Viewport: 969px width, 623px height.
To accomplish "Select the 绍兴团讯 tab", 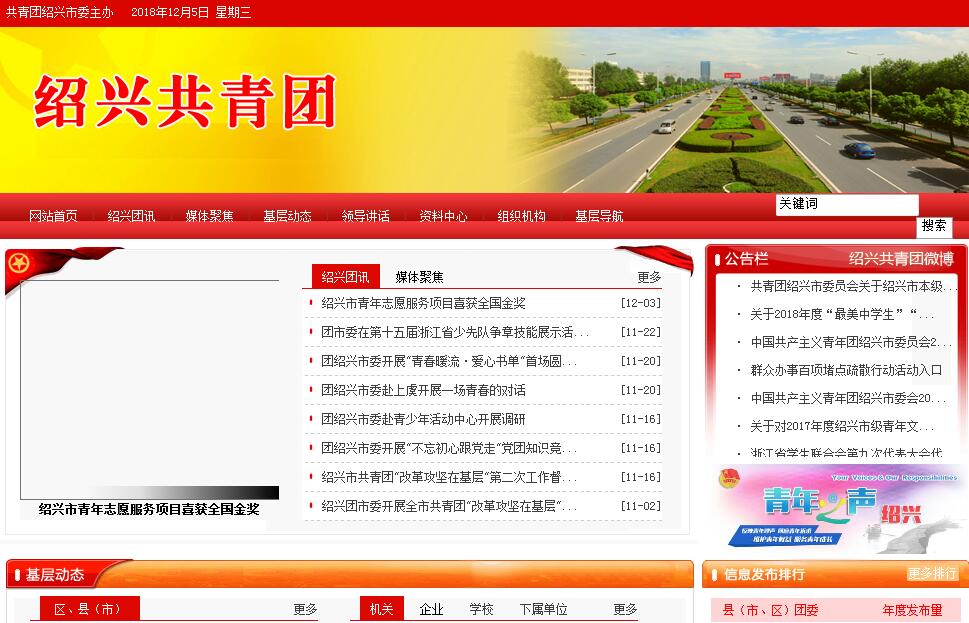I will [x=345, y=277].
